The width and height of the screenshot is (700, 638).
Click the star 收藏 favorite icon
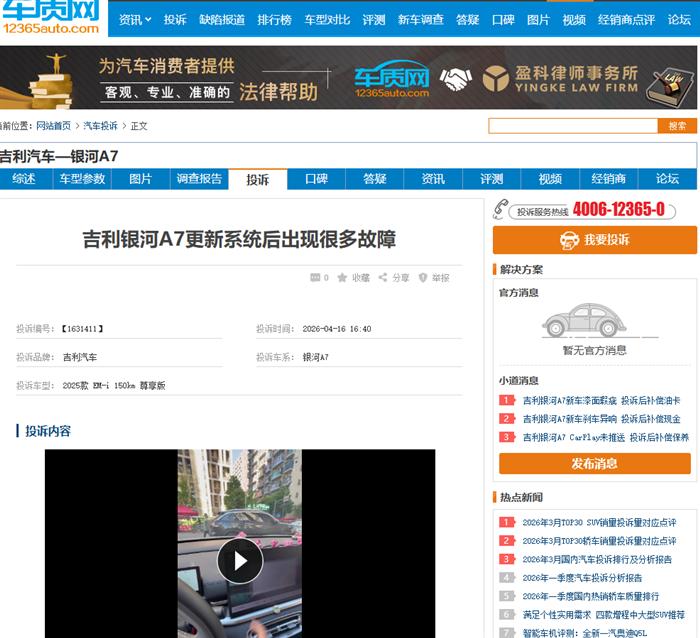(x=343, y=278)
